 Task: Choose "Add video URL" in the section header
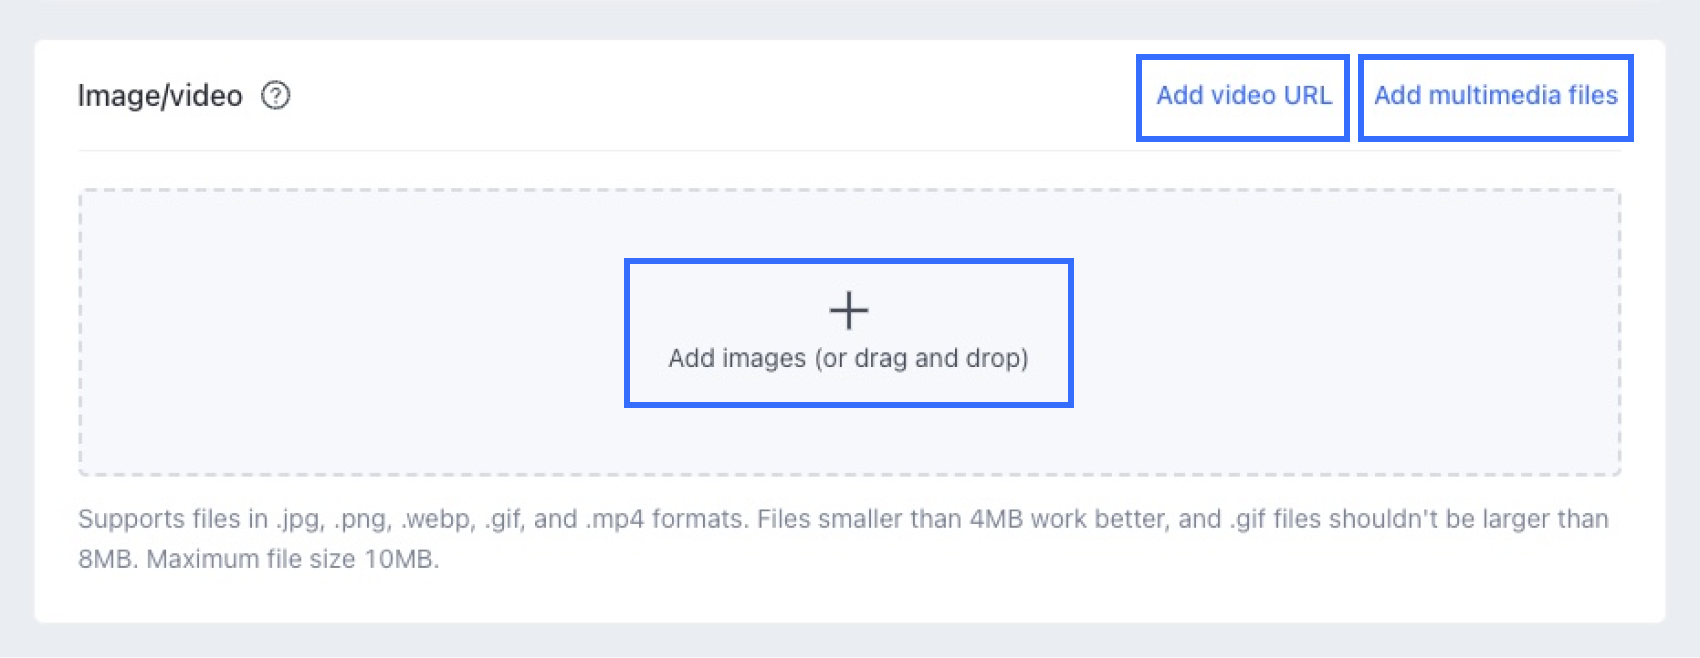[1243, 96]
